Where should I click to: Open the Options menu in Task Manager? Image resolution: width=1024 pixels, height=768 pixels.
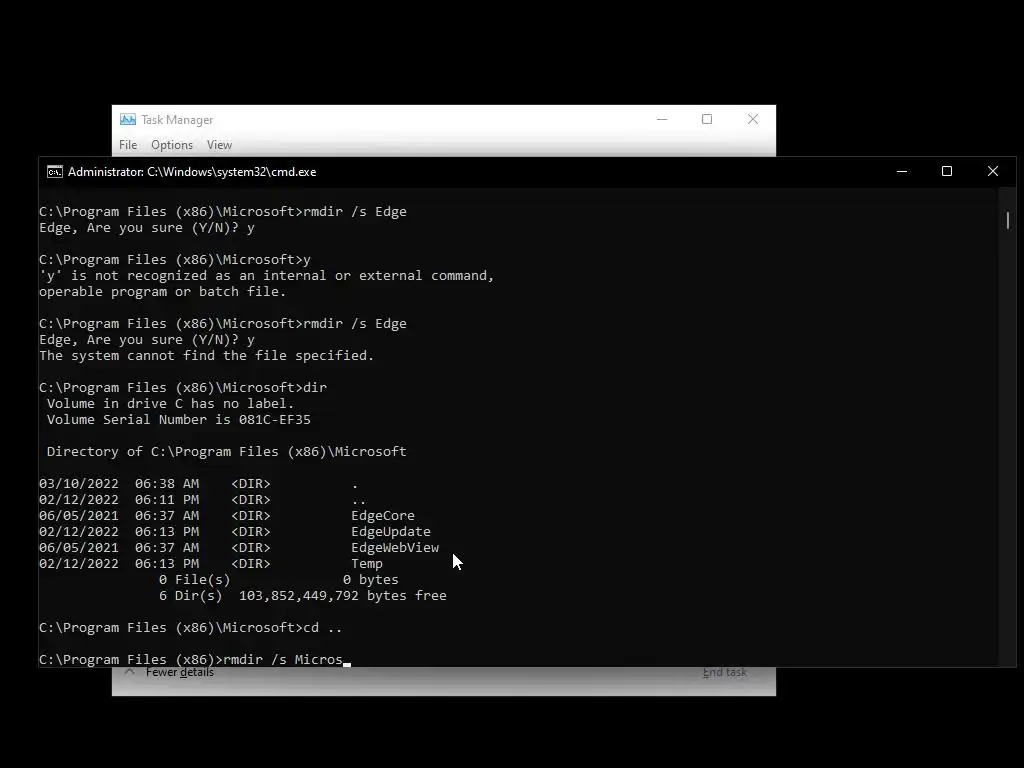(172, 145)
